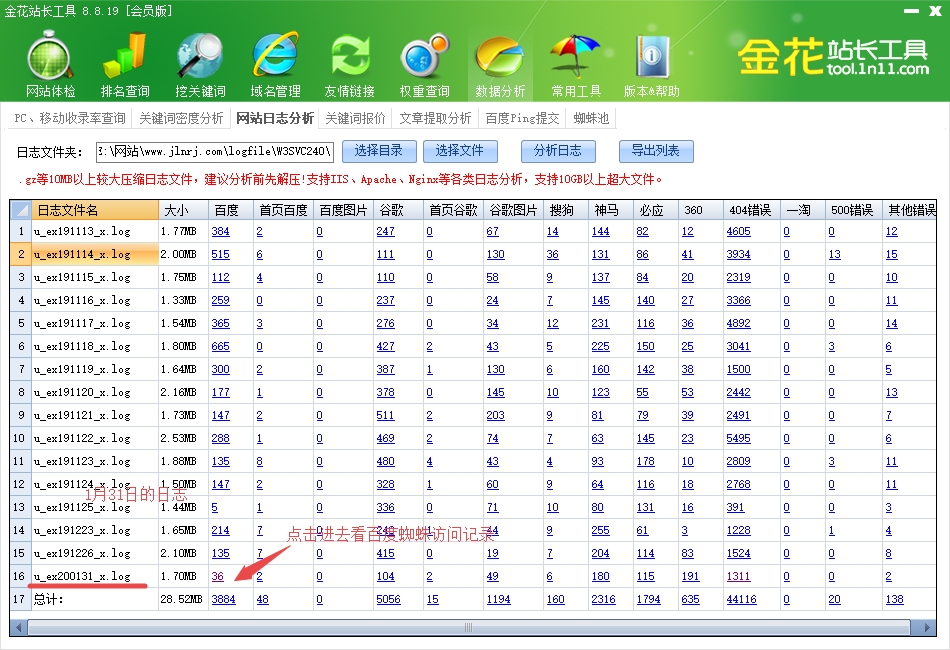This screenshot has width=950, height=650.
Task: Open the 蜘蛛池 tab
Action: [591, 118]
